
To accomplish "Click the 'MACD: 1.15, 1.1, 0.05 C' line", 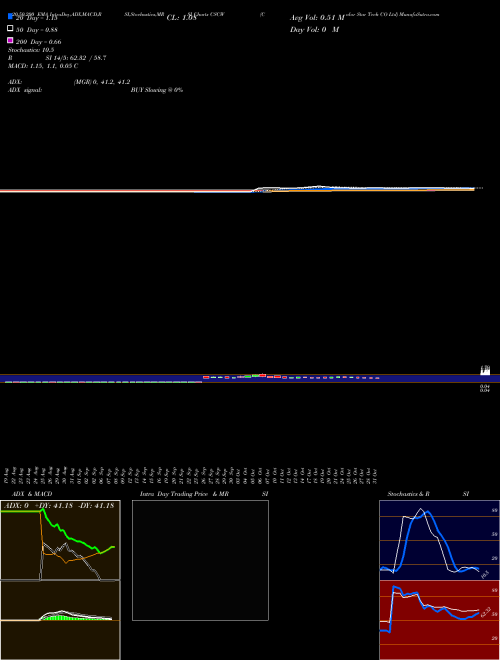I will pyautogui.click(x=43, y=66).
